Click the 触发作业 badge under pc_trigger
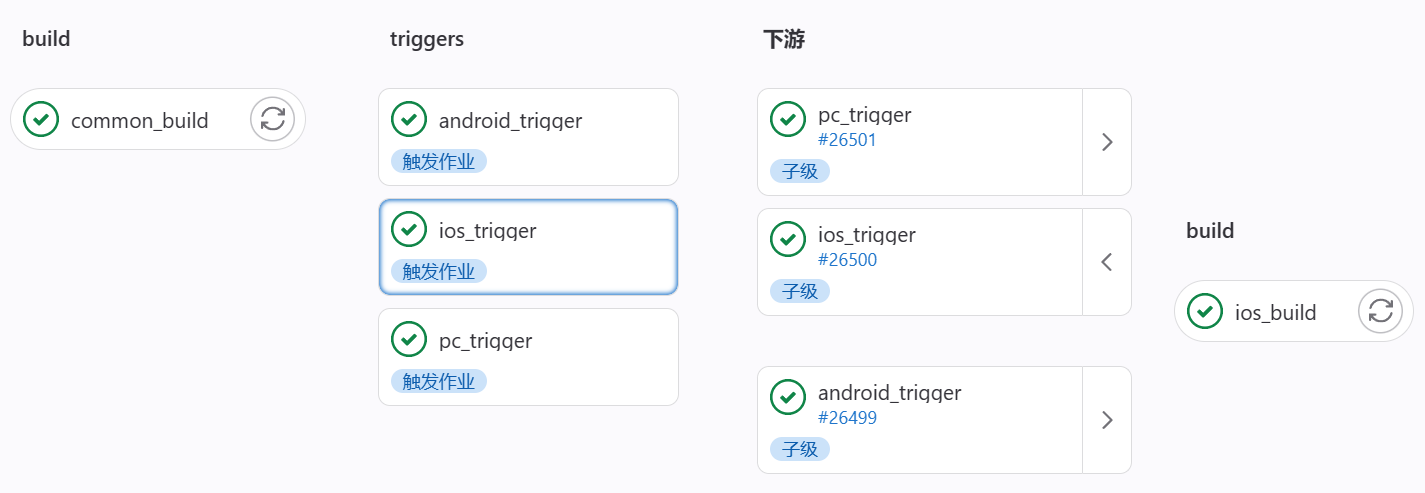Viewport: 1425px width, 493px height. (x=438, y=381)
